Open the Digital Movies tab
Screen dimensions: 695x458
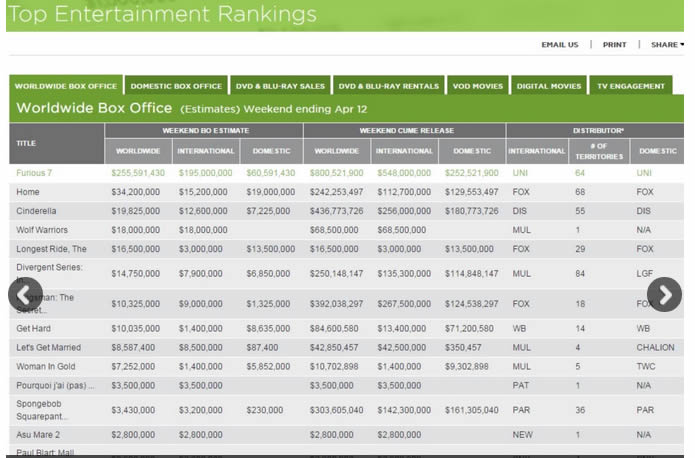(x=549, y=86)
